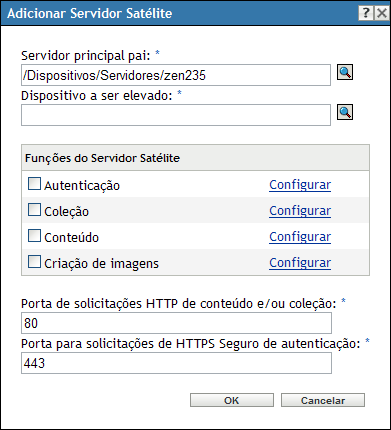Open the Configurar link for Conteúdo

[x=300, y=237]
